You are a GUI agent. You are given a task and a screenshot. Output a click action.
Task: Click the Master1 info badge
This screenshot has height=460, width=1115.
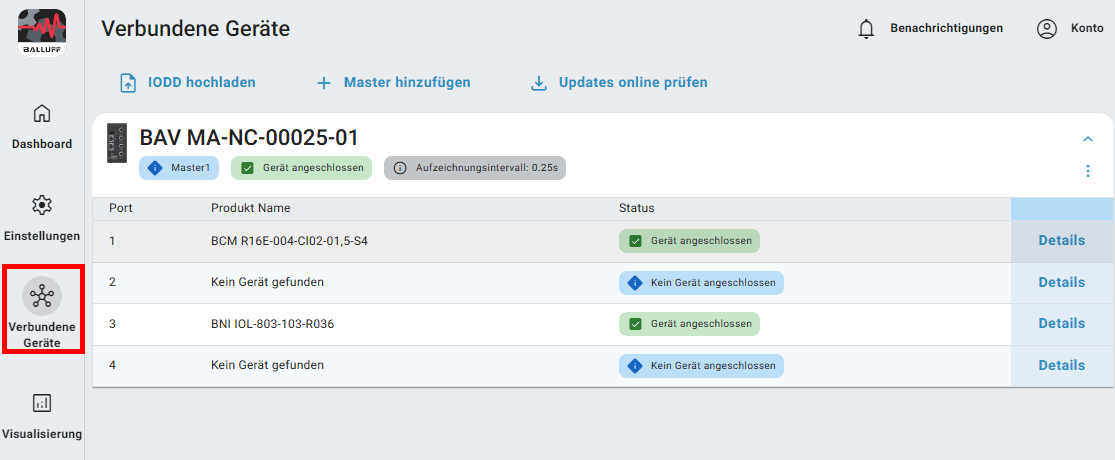point(179,168)
